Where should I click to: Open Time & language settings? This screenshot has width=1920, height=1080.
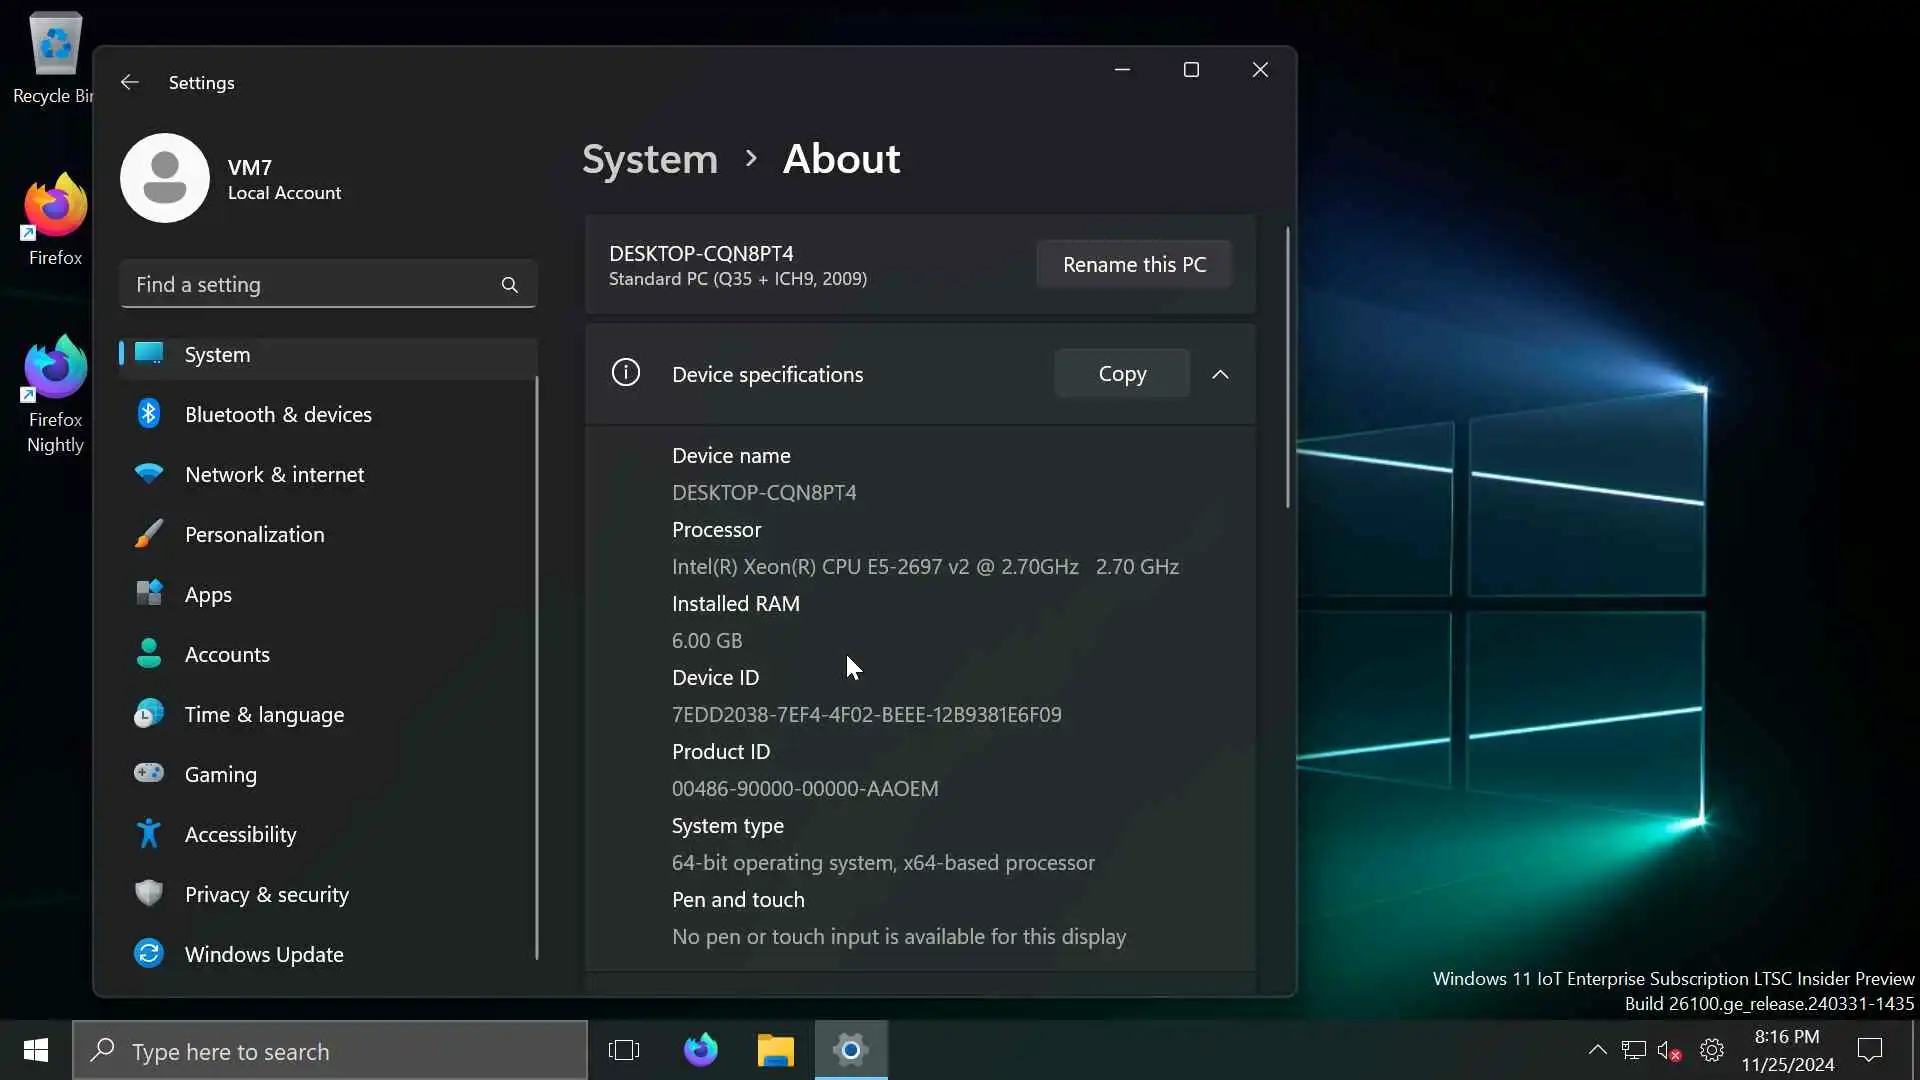coord(264,715)
